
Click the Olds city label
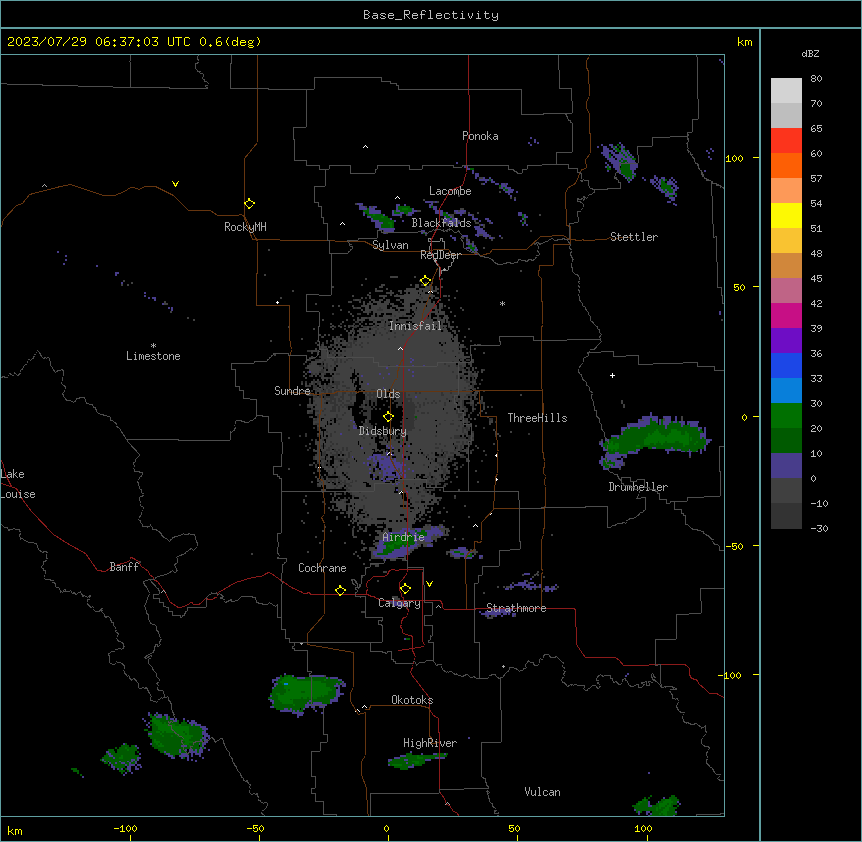(x=388, y=394)
